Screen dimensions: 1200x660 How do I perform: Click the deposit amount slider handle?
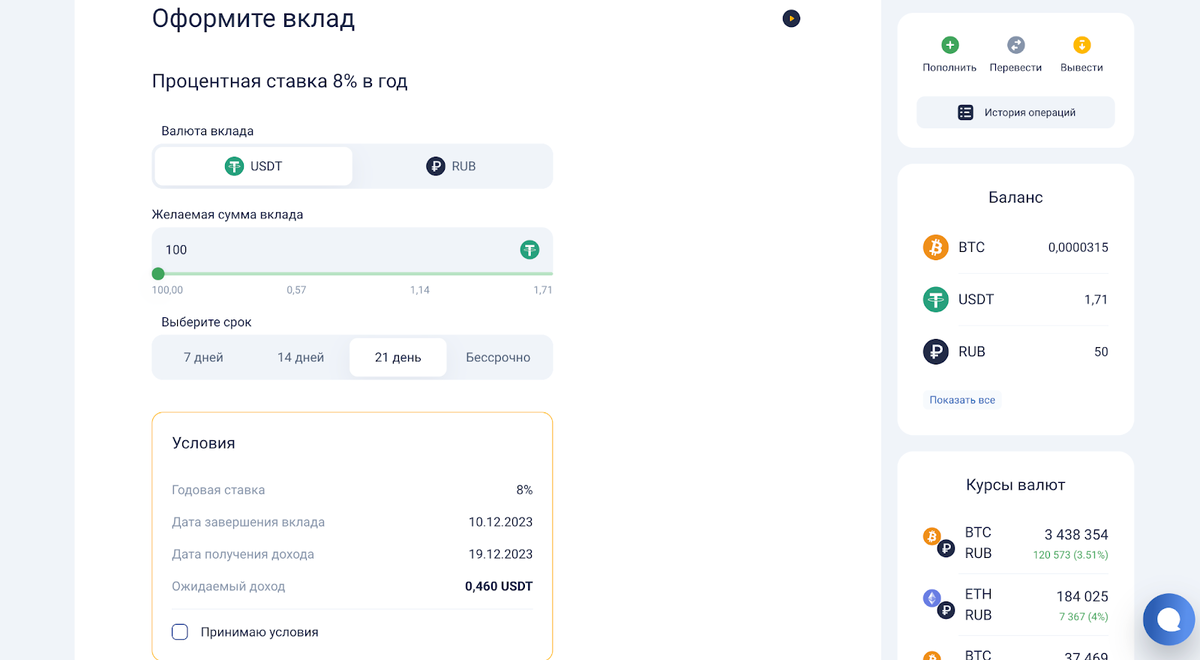tap(158, 273)
